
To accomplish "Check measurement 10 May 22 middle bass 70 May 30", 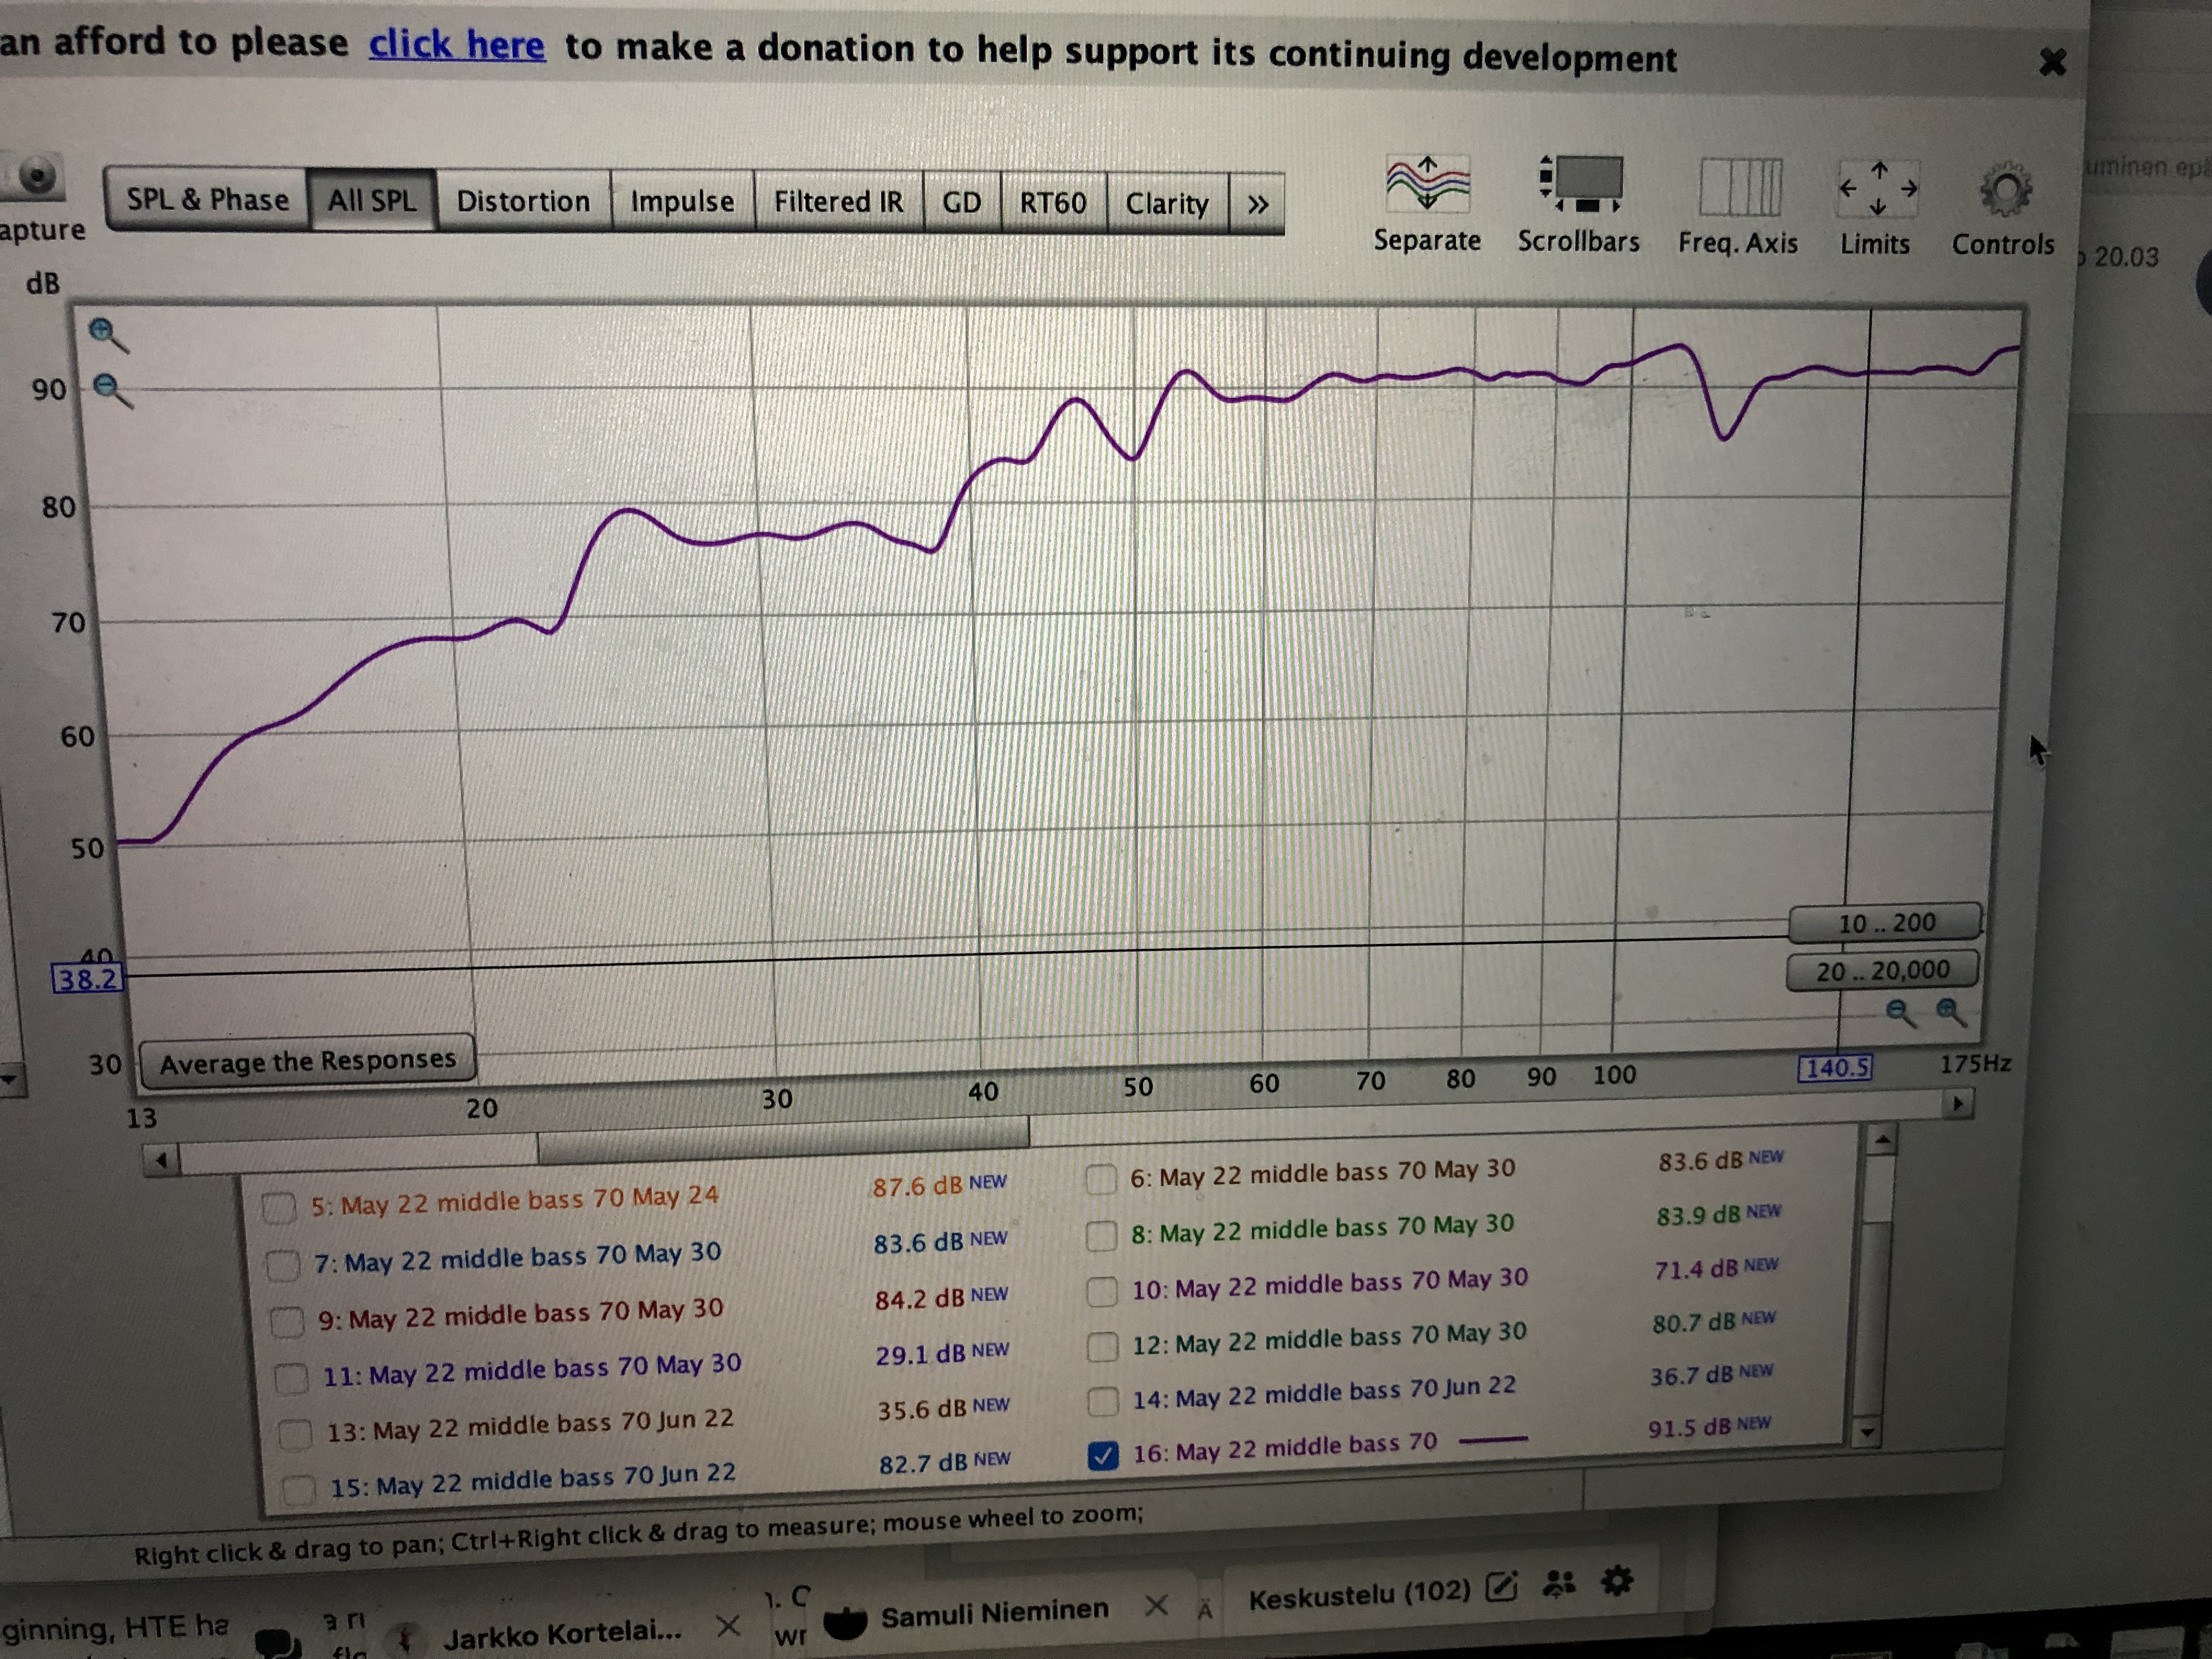I will pos(1101,1291).
